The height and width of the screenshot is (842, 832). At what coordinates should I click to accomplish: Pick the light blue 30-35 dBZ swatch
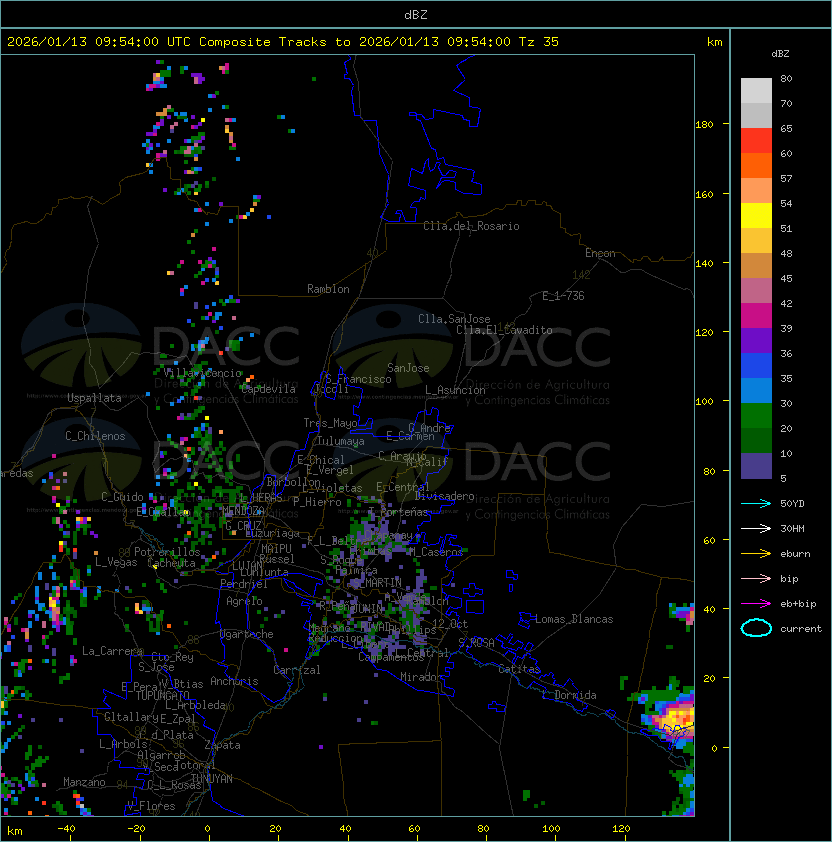point(756,390)
